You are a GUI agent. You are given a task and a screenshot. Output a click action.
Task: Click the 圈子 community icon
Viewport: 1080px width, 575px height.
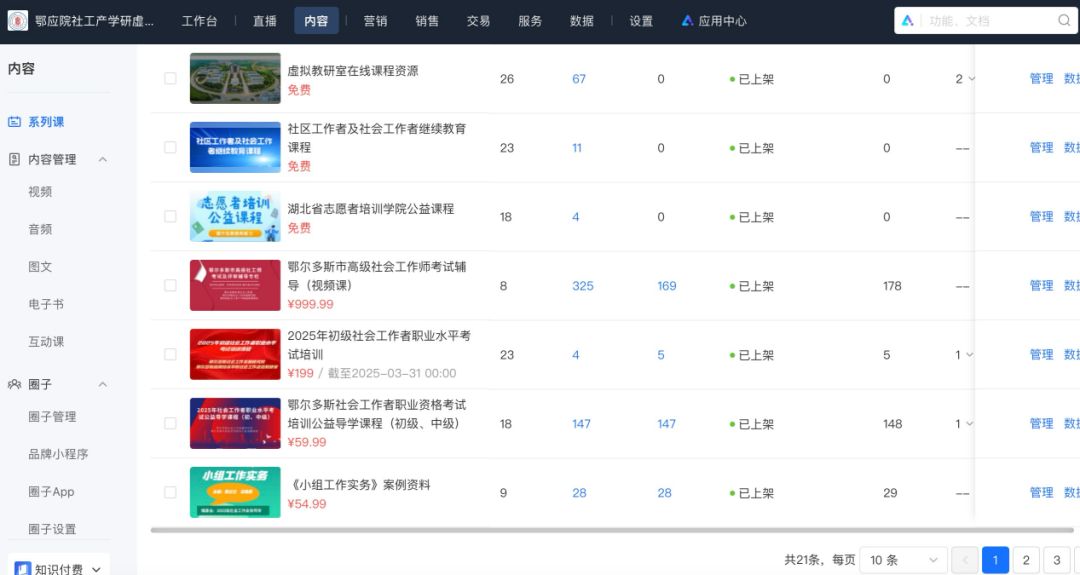click(x=15, y=385)
